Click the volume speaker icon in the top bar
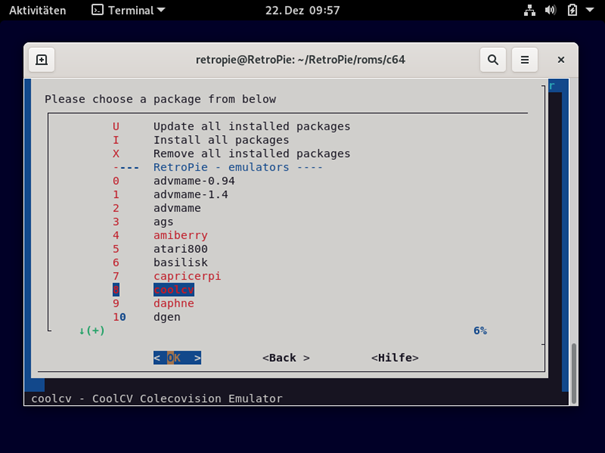This screenshot has width=605, height=453. coord(551,10)
